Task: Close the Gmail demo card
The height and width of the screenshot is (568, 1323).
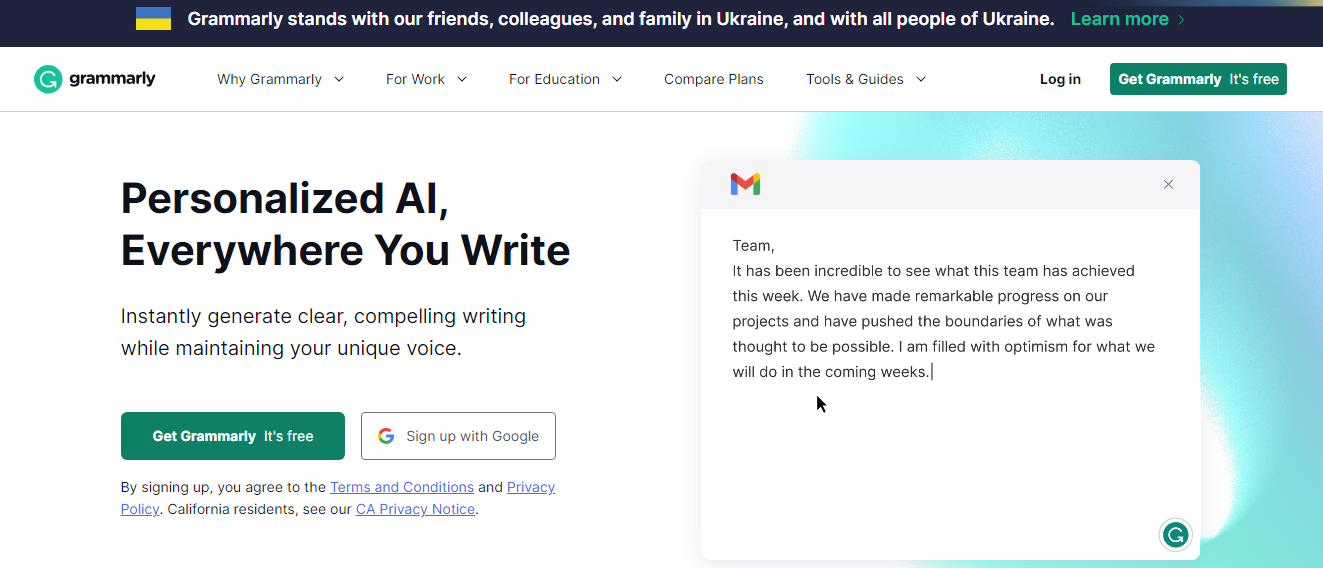Action: click(1168, 184)
